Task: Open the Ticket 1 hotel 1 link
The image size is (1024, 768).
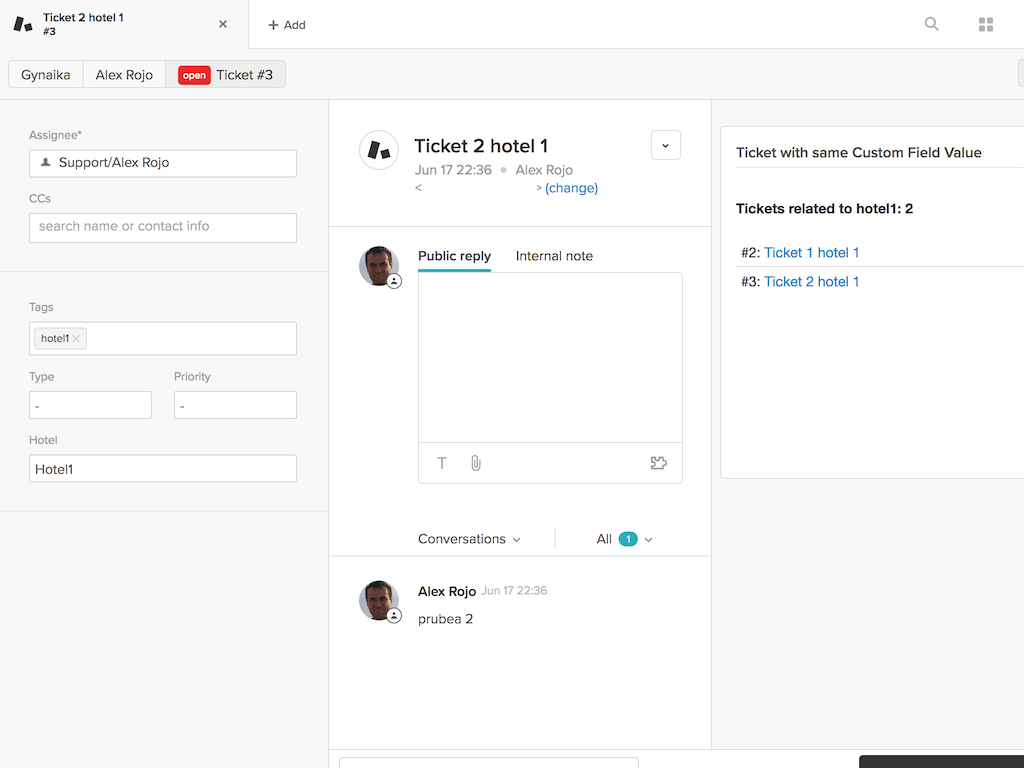Action: point(811,253)
